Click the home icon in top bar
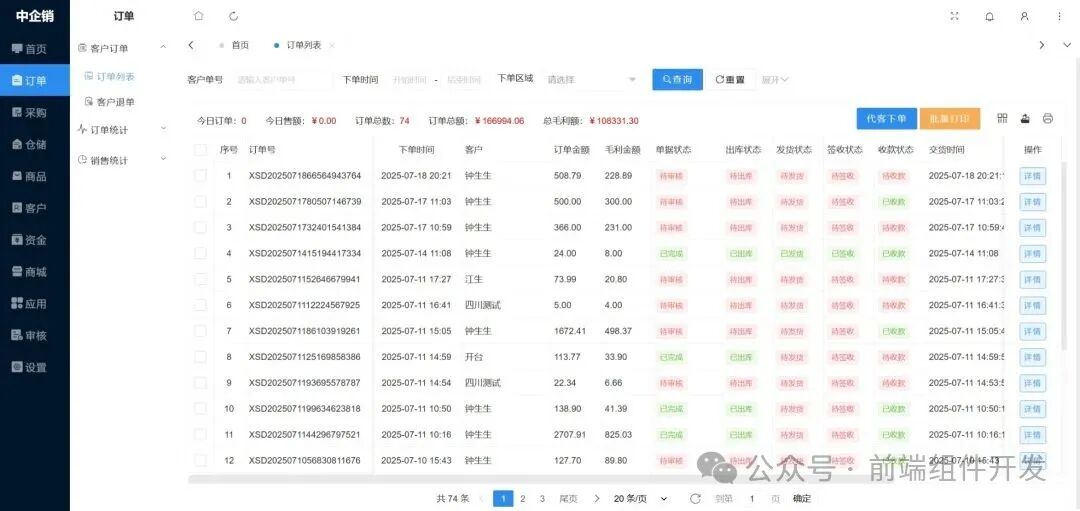 tap(198, 16)
